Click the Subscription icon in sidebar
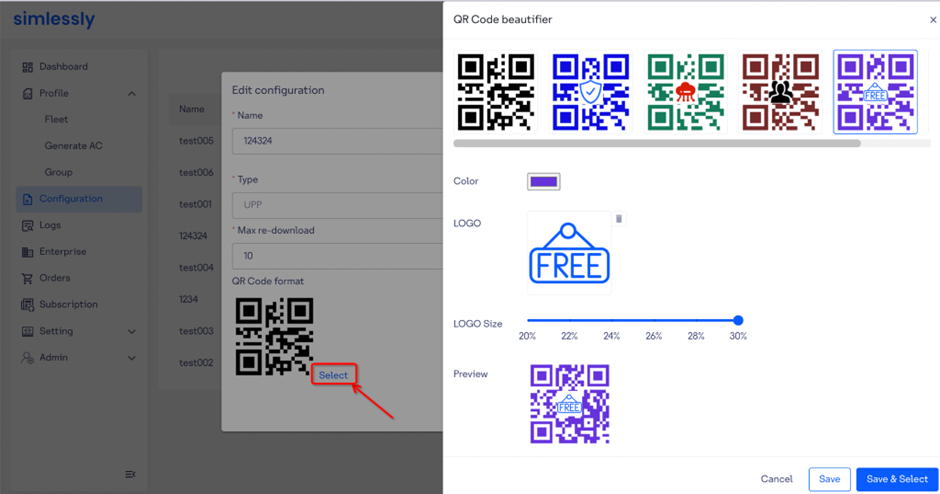 point(28,305)
